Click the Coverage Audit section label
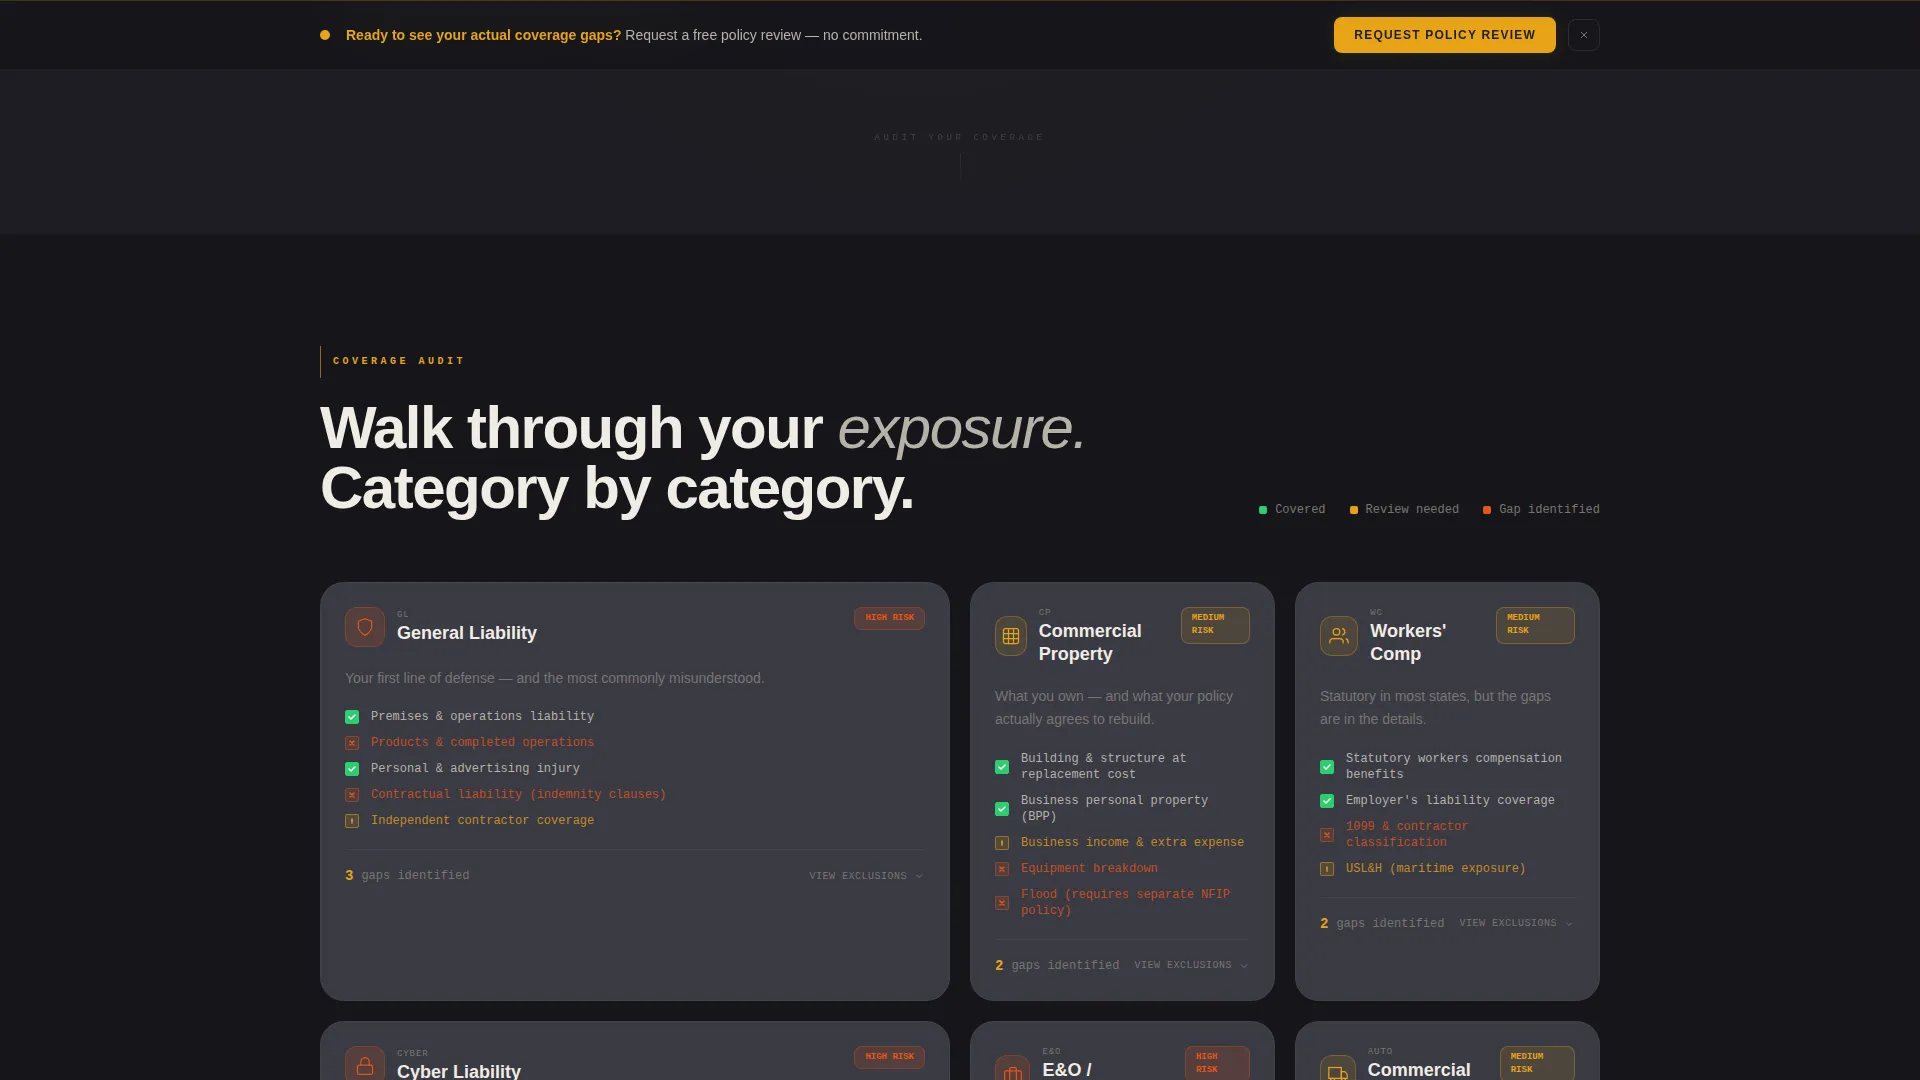The height and width of the screenshot is (1080, 1920). pos(398,361)
